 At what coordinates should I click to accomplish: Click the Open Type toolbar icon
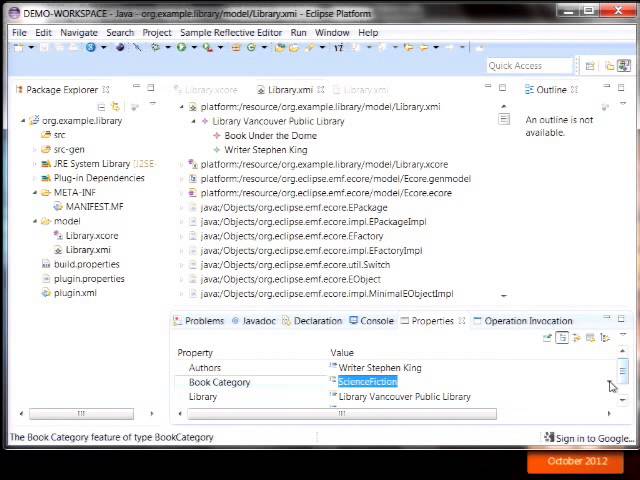click(x=280, y=48)
